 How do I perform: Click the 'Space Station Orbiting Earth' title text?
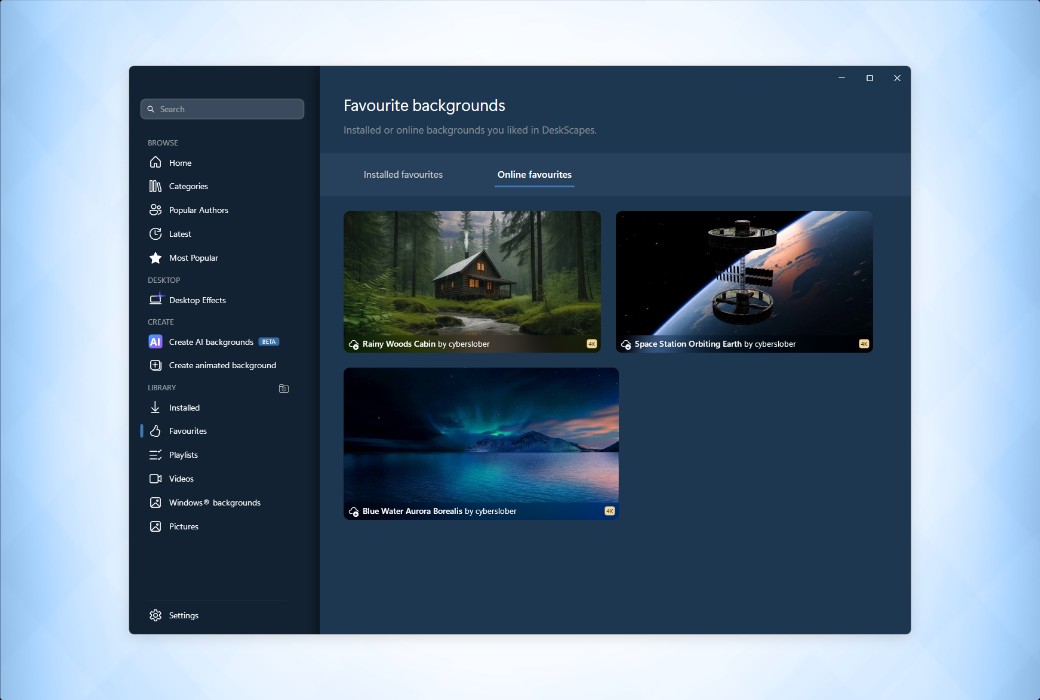point(688,344)
